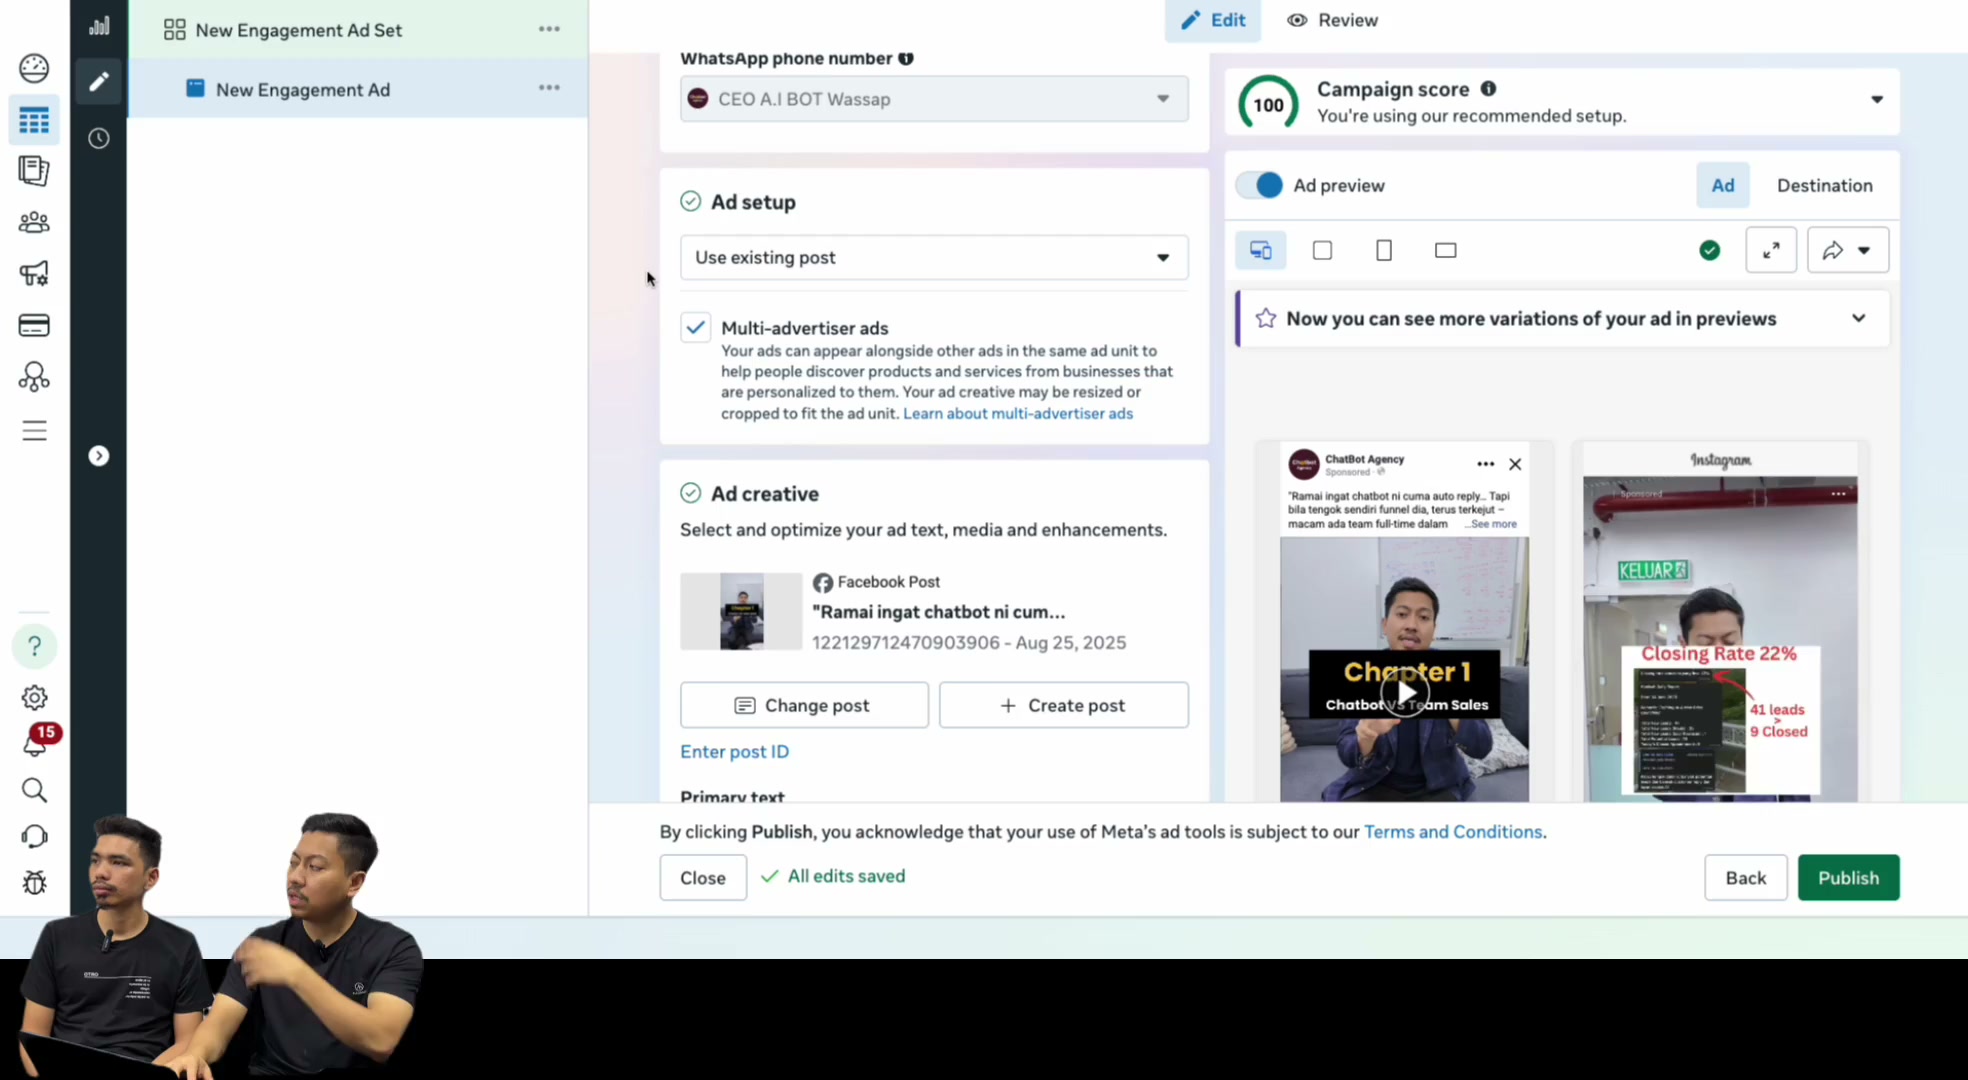Viewport: 1968px width, 1080px height.
Task: Open the Enter post ID link
Action: [734, 751]
